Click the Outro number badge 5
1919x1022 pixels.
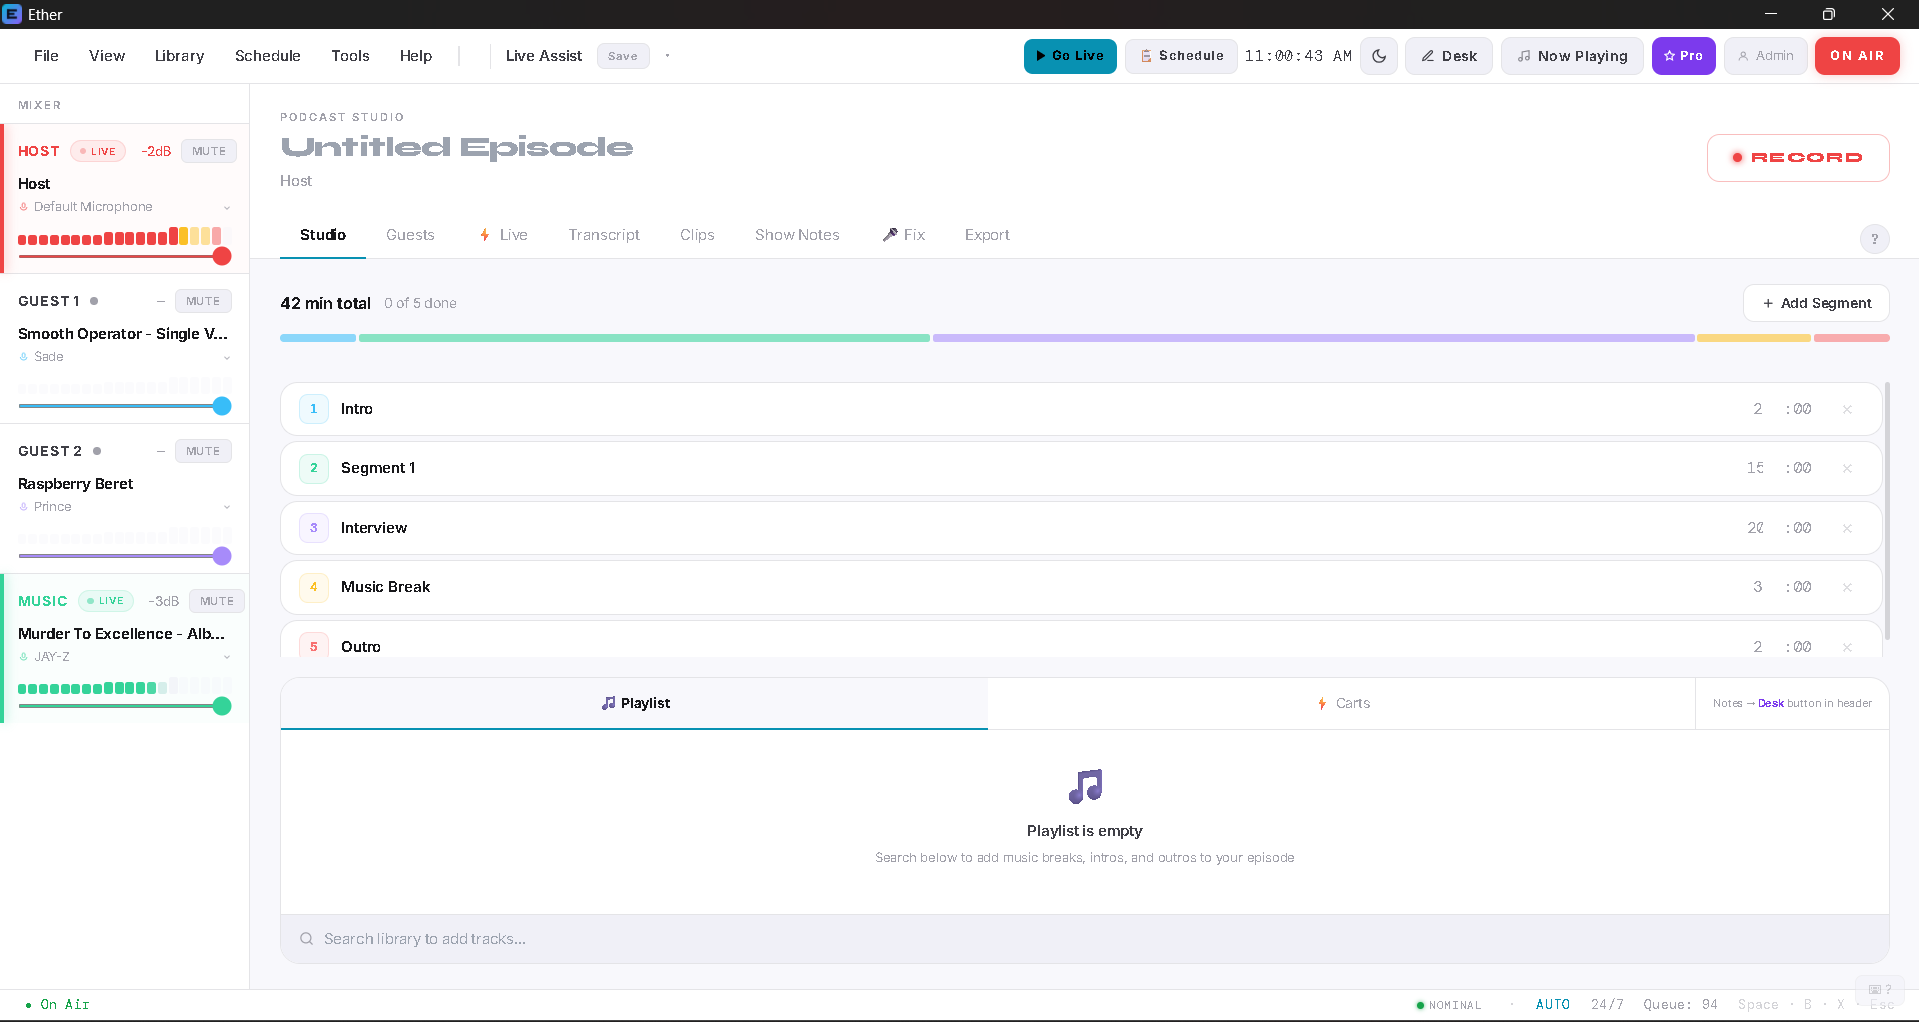coord(314,646)
